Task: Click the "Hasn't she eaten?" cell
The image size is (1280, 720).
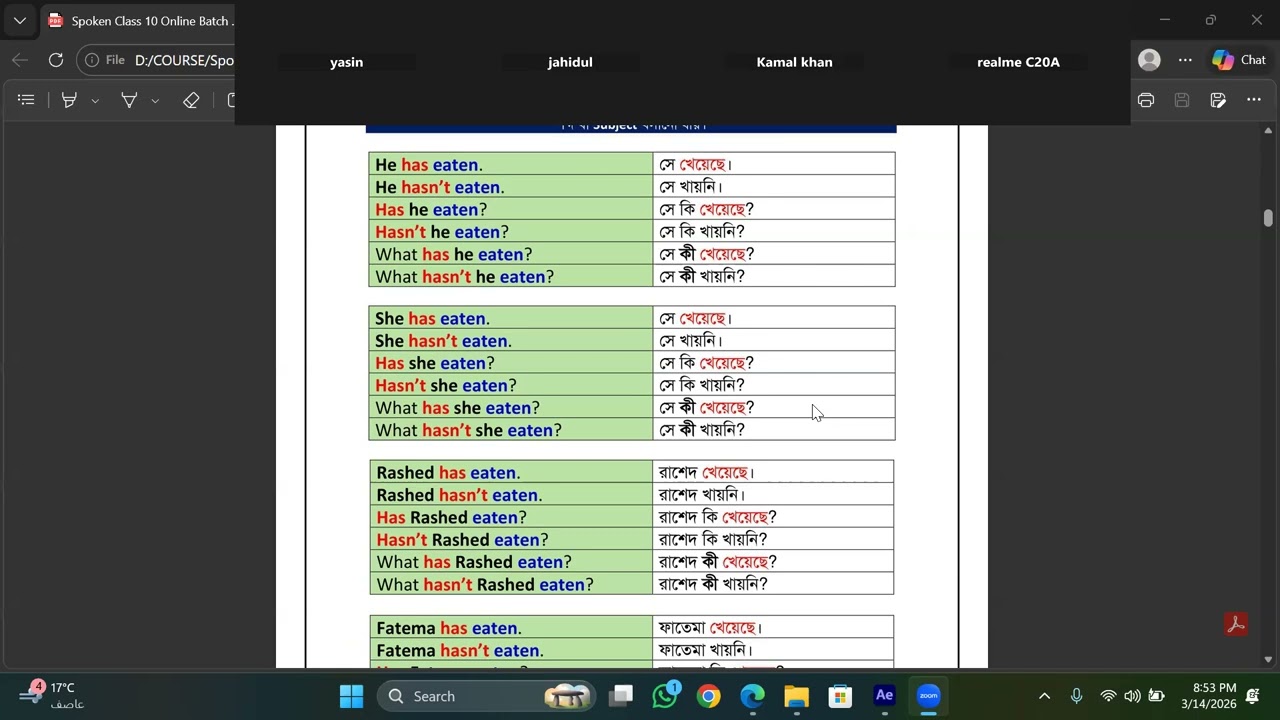Action: coord(511,385)
